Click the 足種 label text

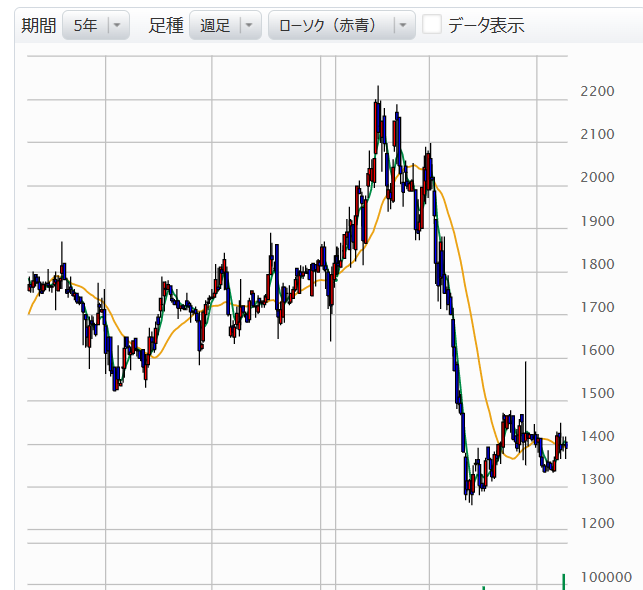pos(166,25)
